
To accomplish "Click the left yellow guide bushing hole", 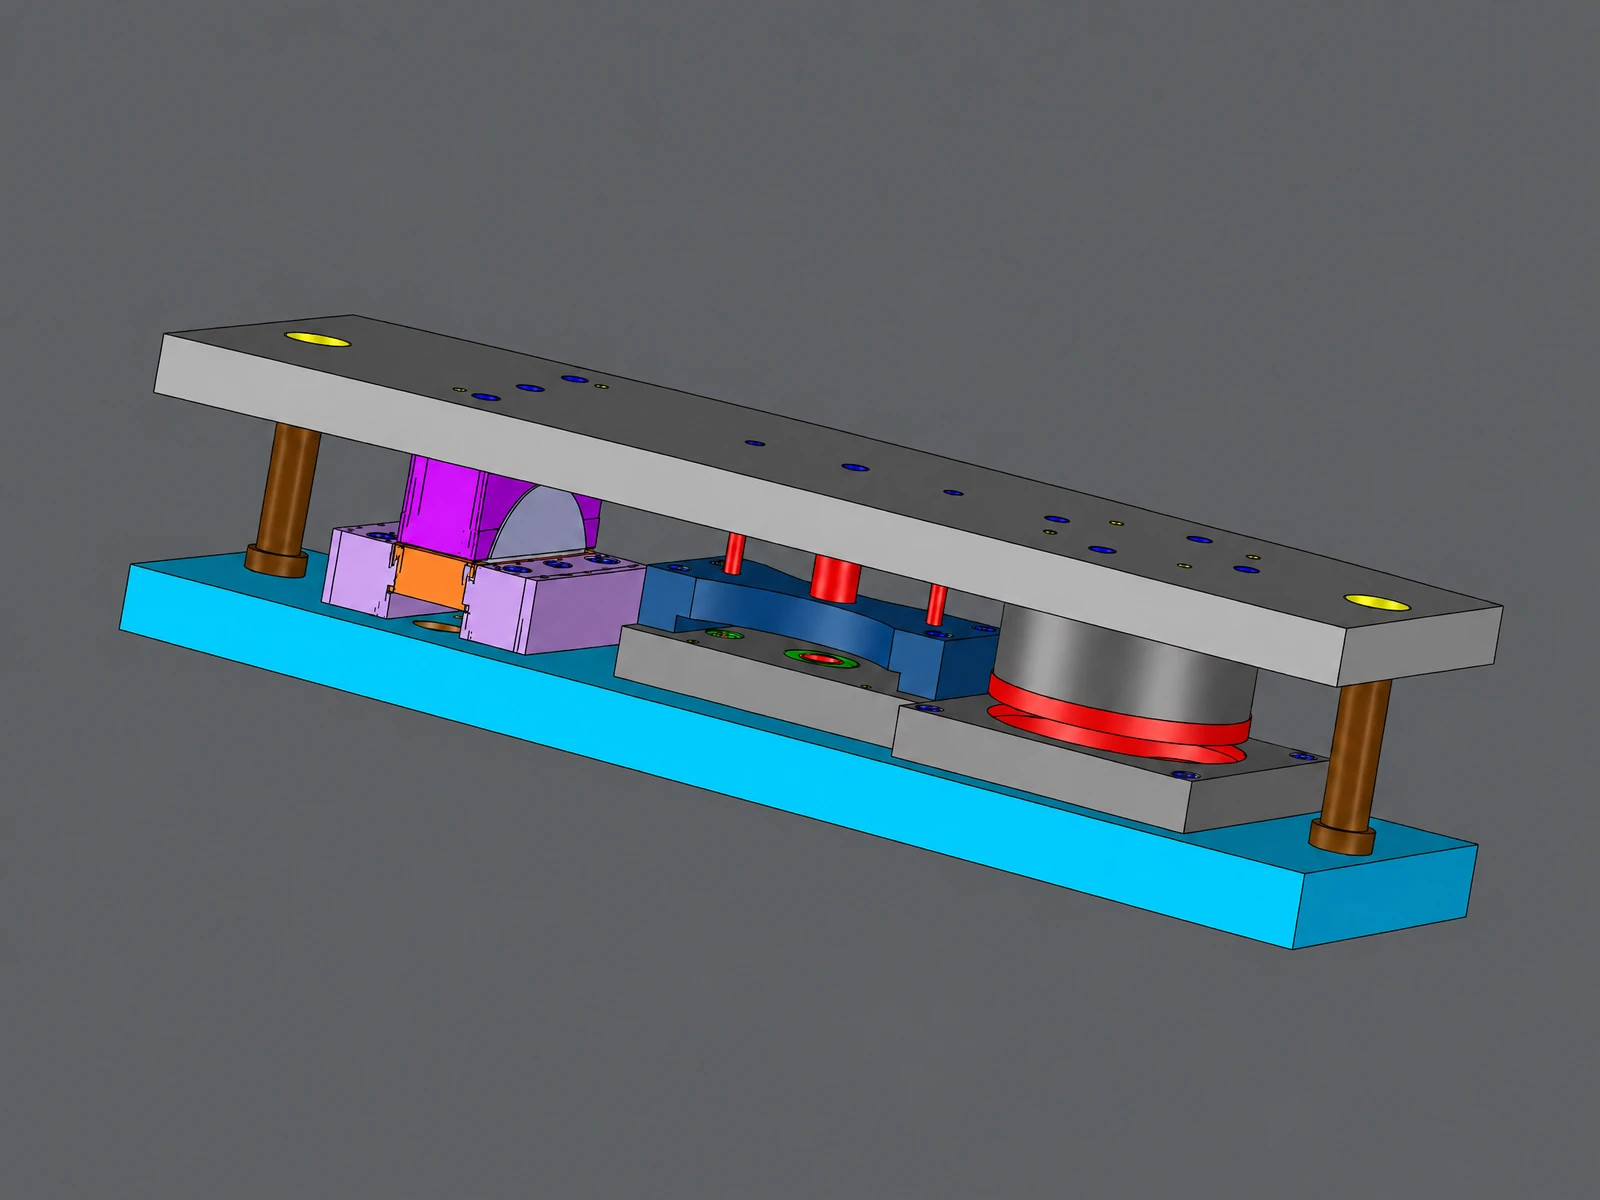I will point(318,340).
